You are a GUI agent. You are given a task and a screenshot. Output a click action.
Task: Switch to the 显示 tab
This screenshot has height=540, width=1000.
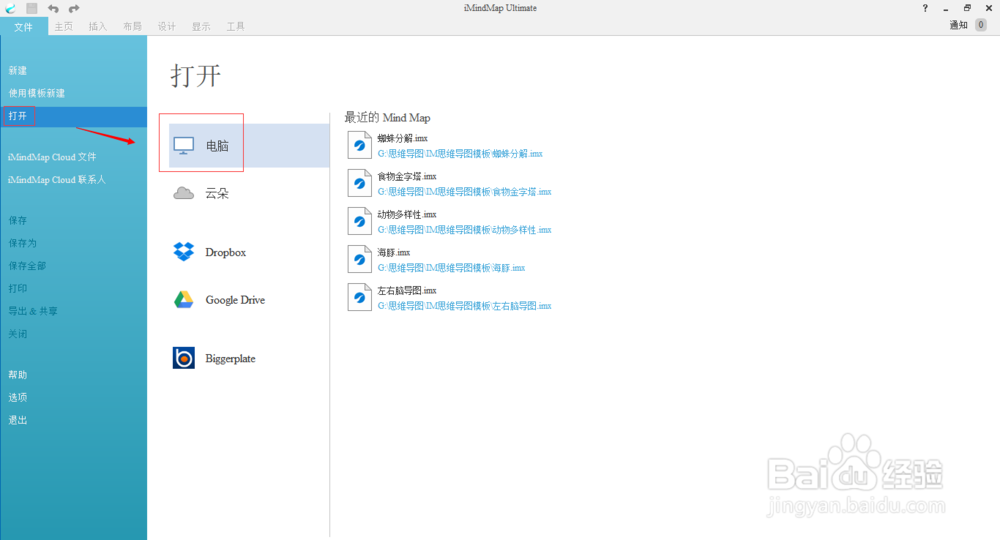tap(201, 27)
